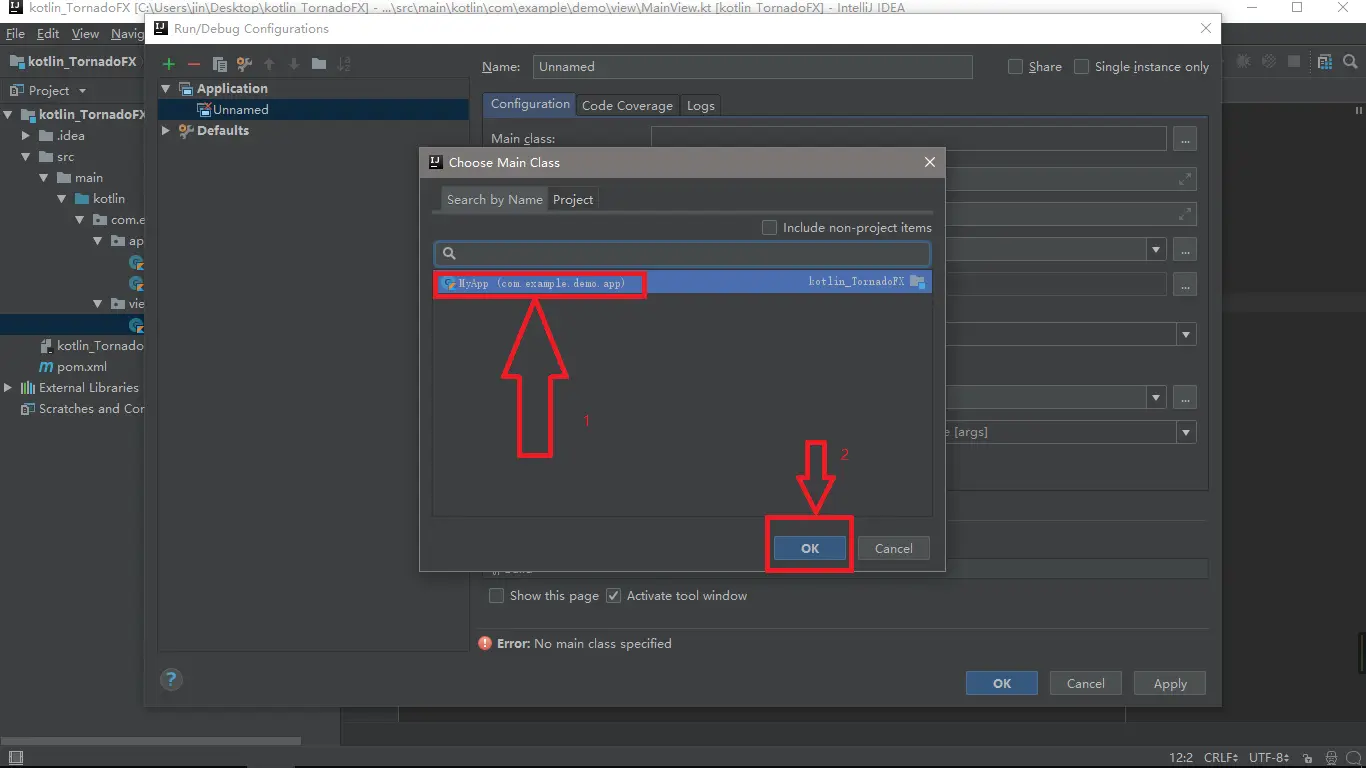Click into the Main class text field
This screenshot has height=768, width=1366.
click(909, 138)
